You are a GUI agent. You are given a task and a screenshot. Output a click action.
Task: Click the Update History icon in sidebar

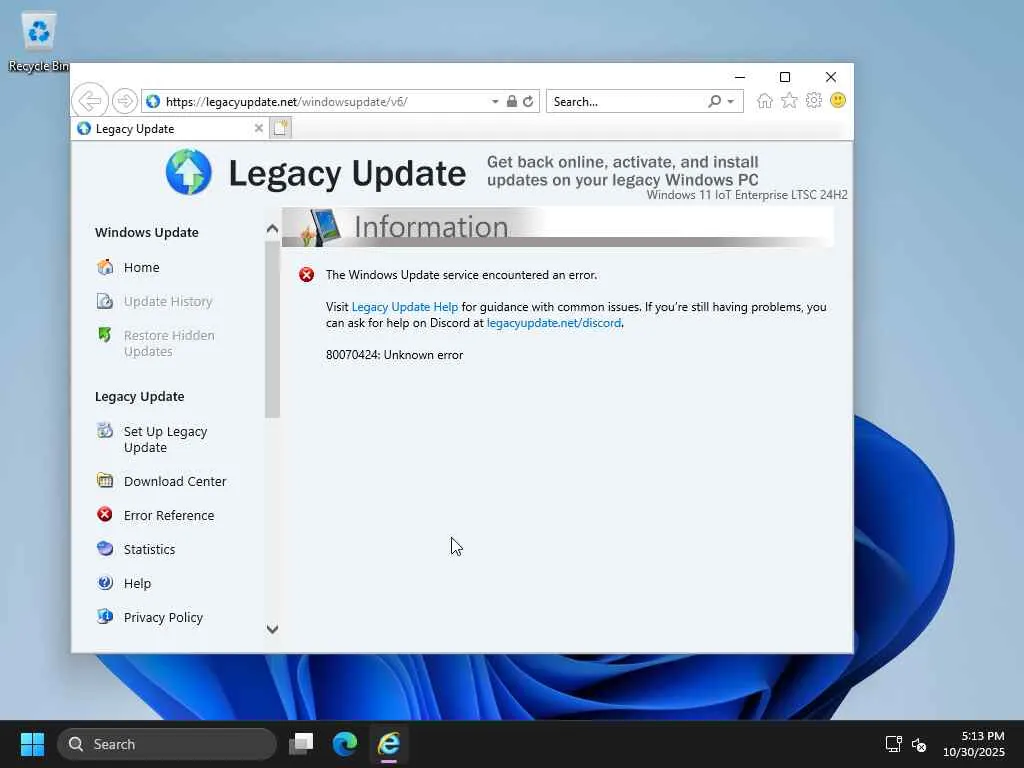pos(105,301)
